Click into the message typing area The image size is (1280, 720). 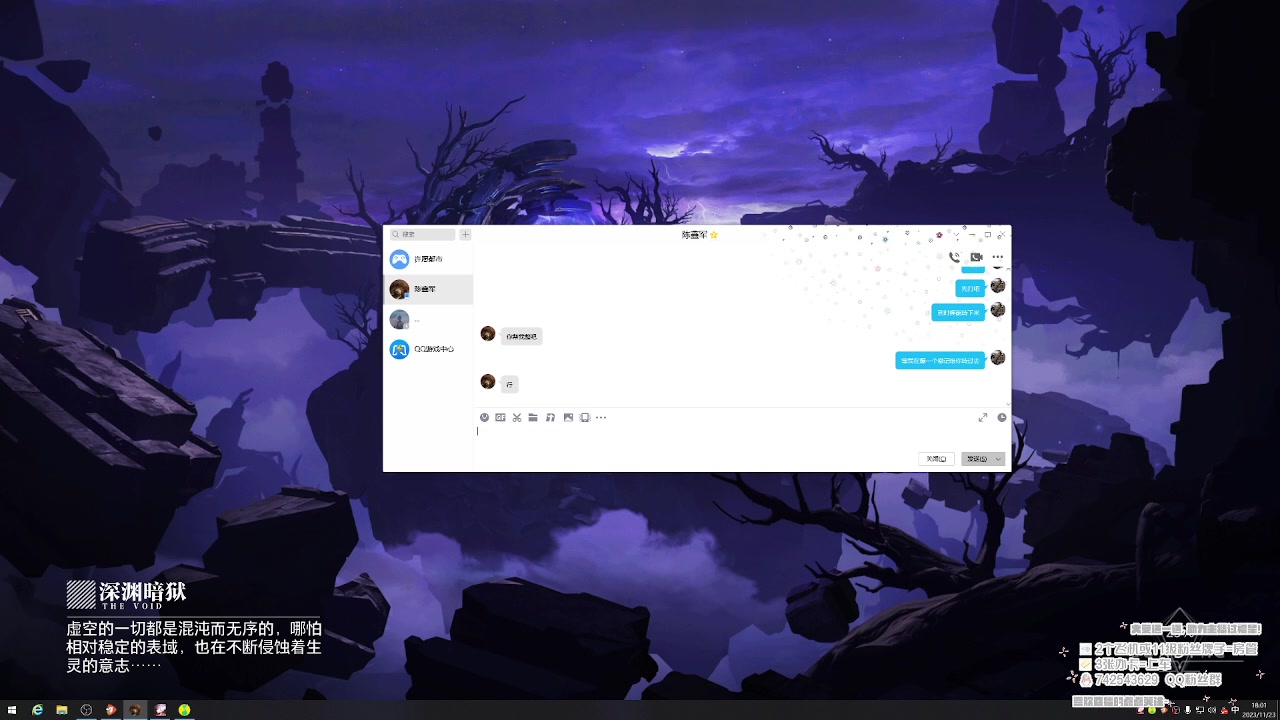coord(741,436)
